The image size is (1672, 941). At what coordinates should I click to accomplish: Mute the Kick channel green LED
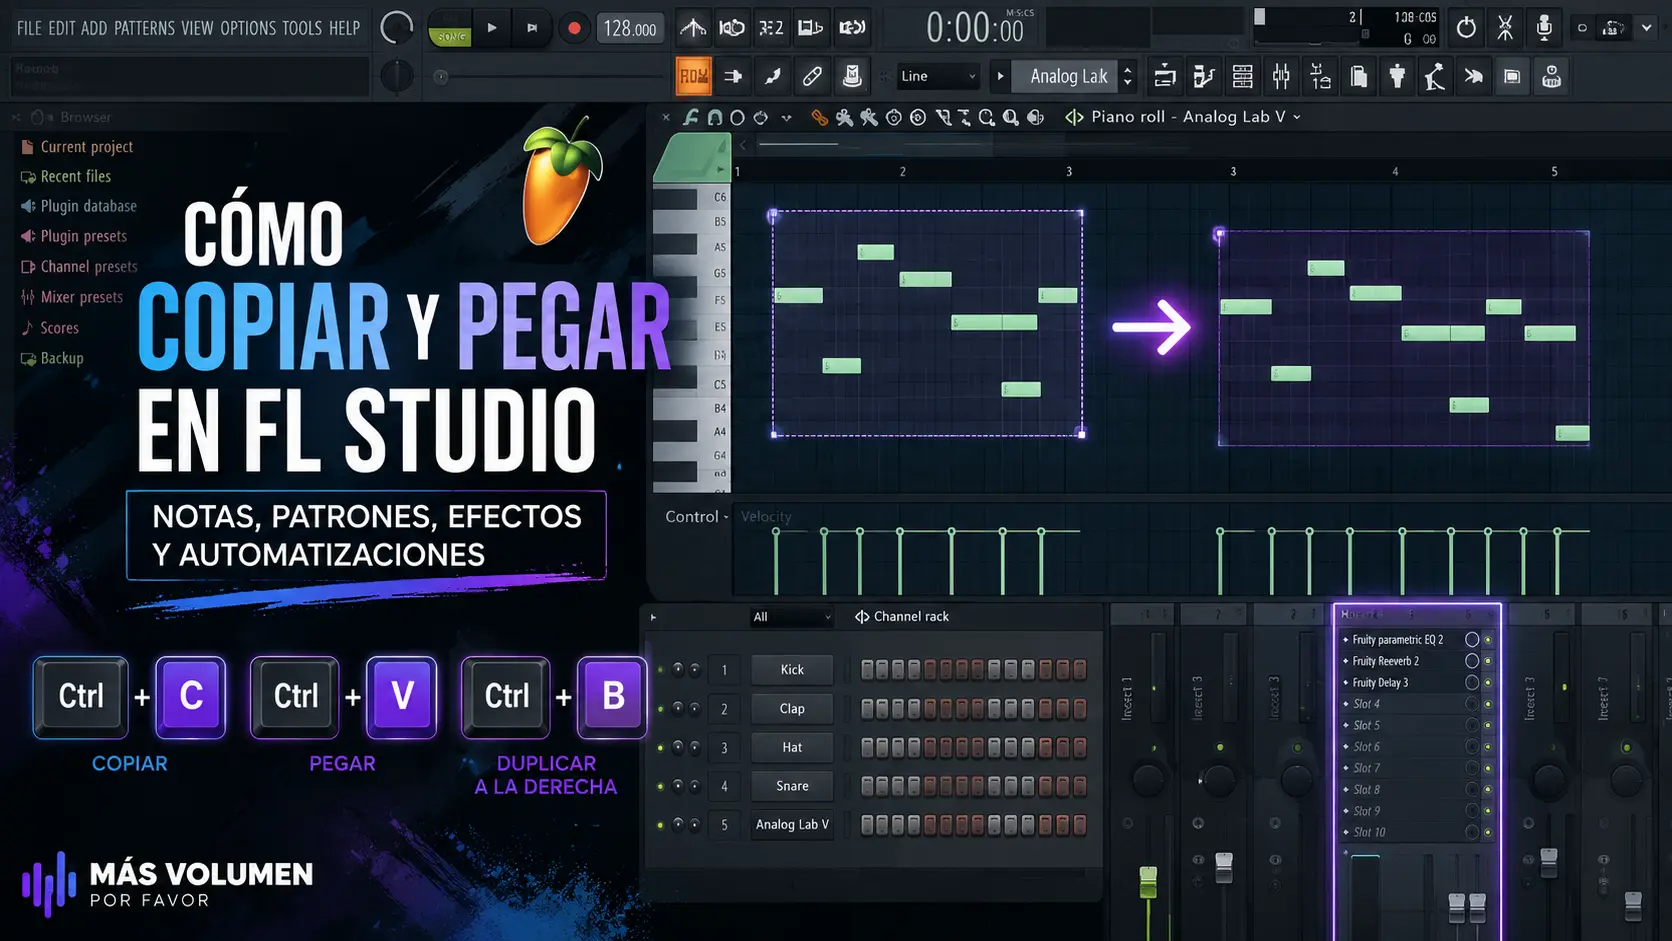click(x=660, y=670)
